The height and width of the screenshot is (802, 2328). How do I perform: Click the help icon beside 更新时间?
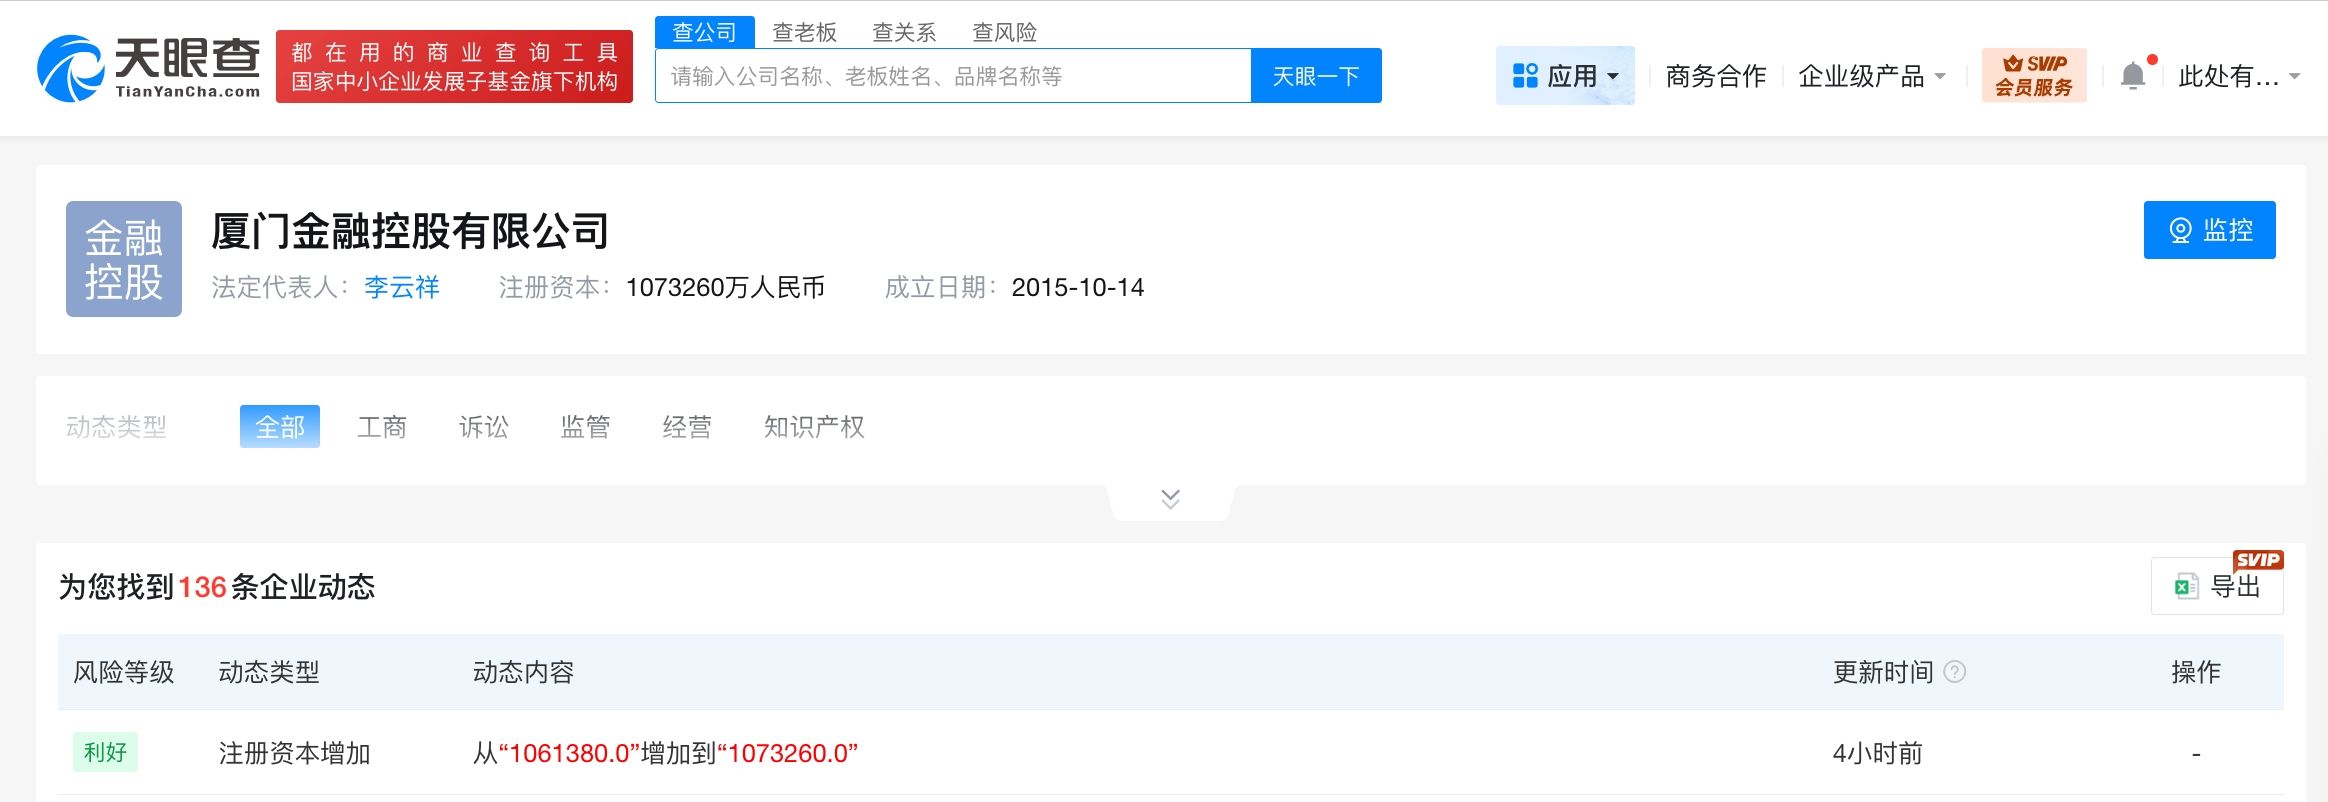[1954, 672]
